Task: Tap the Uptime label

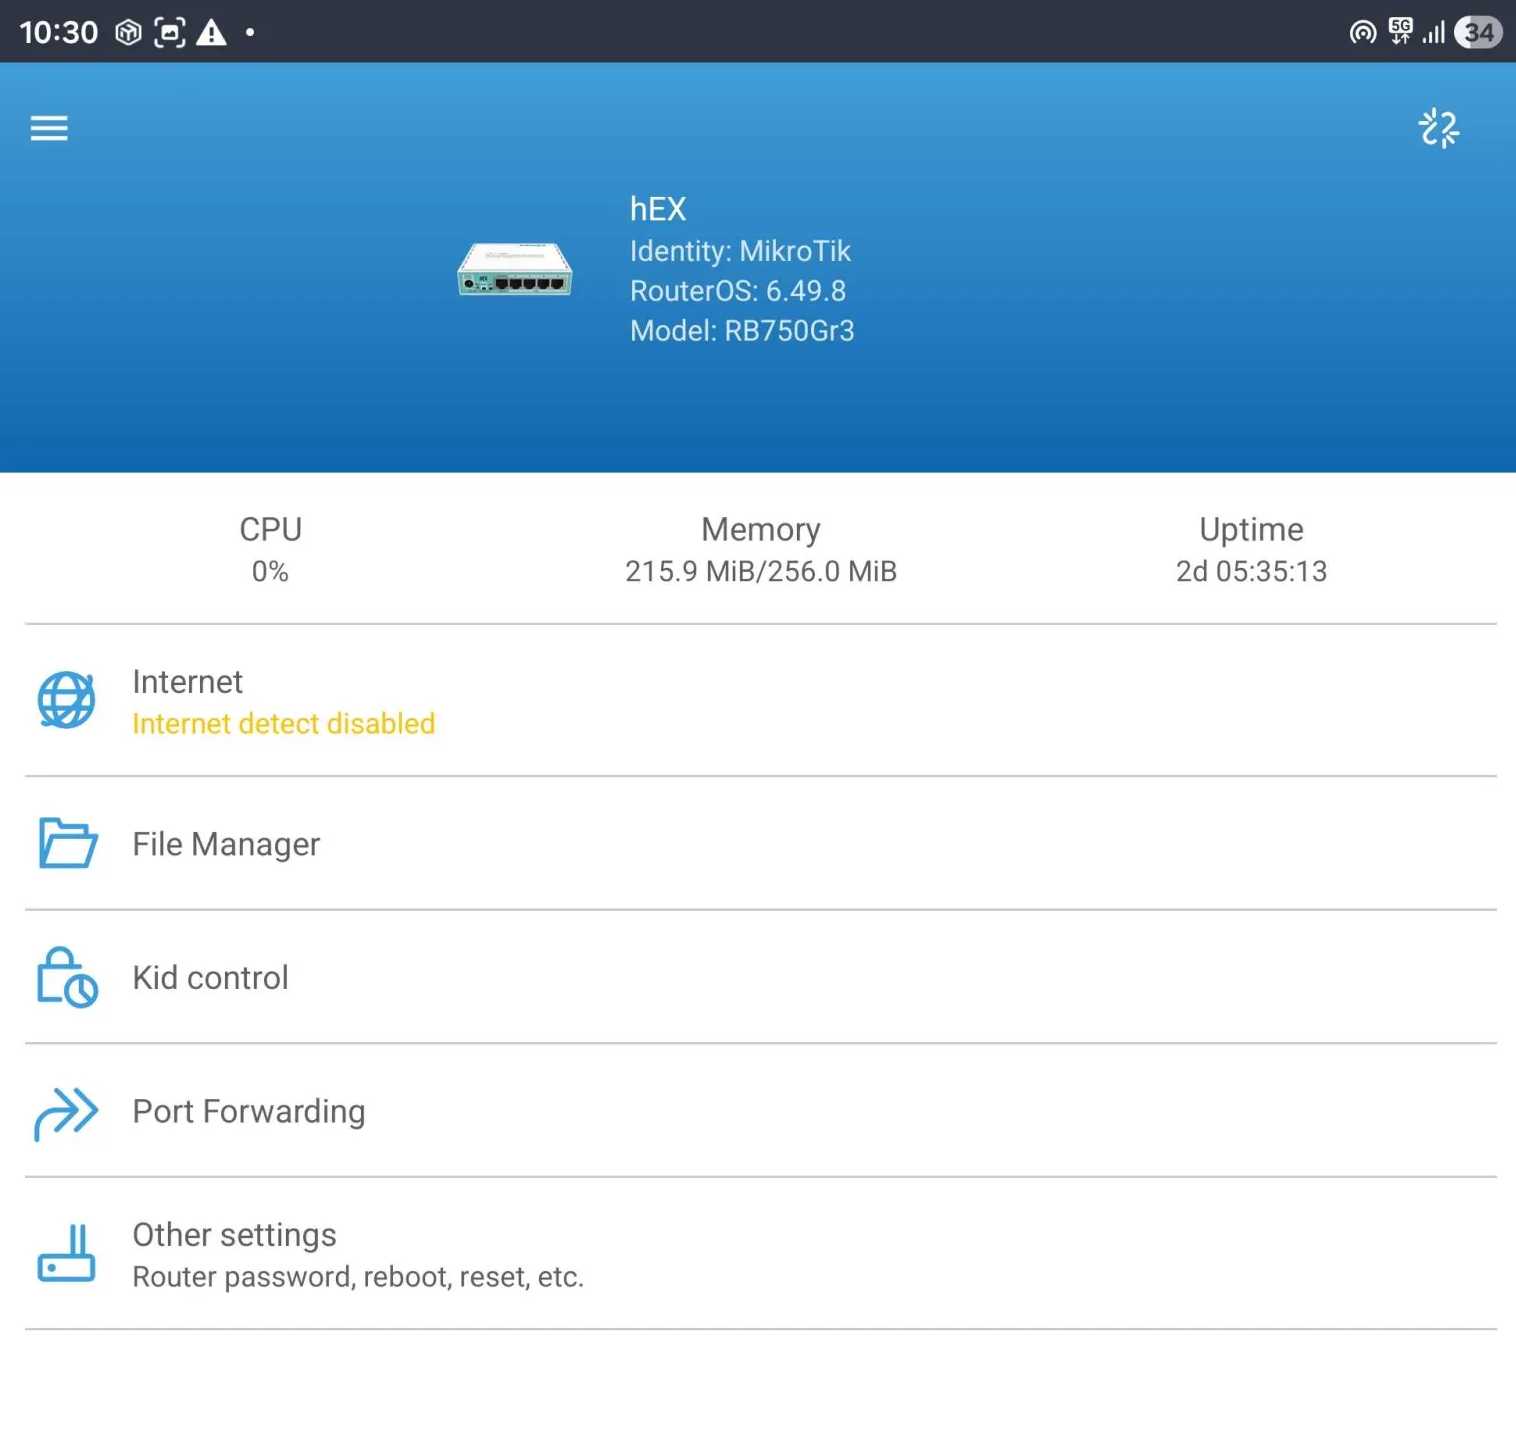Action: tap(1251, 529)
